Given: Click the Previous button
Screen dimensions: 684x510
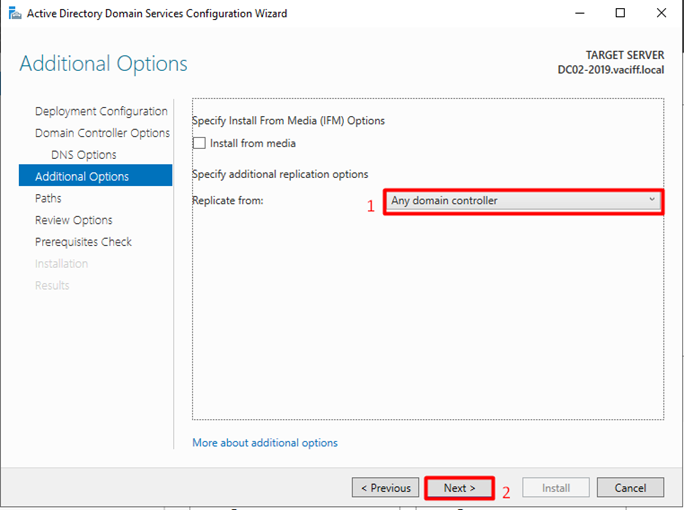Looking at the screenshot, I should pyautogui.click(x=385, y=488).
